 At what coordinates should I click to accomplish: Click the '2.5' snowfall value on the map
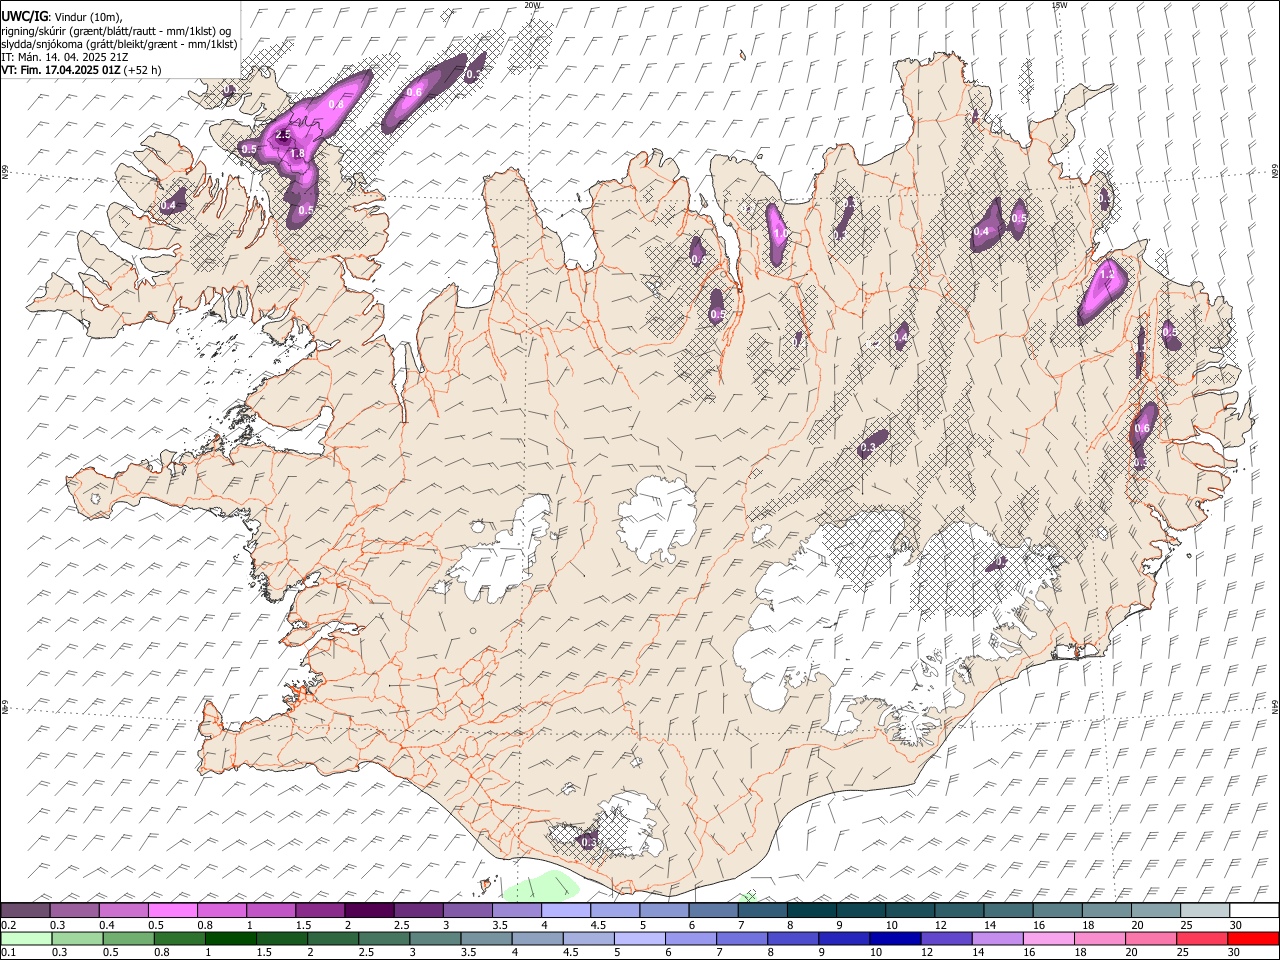point(282,135)
